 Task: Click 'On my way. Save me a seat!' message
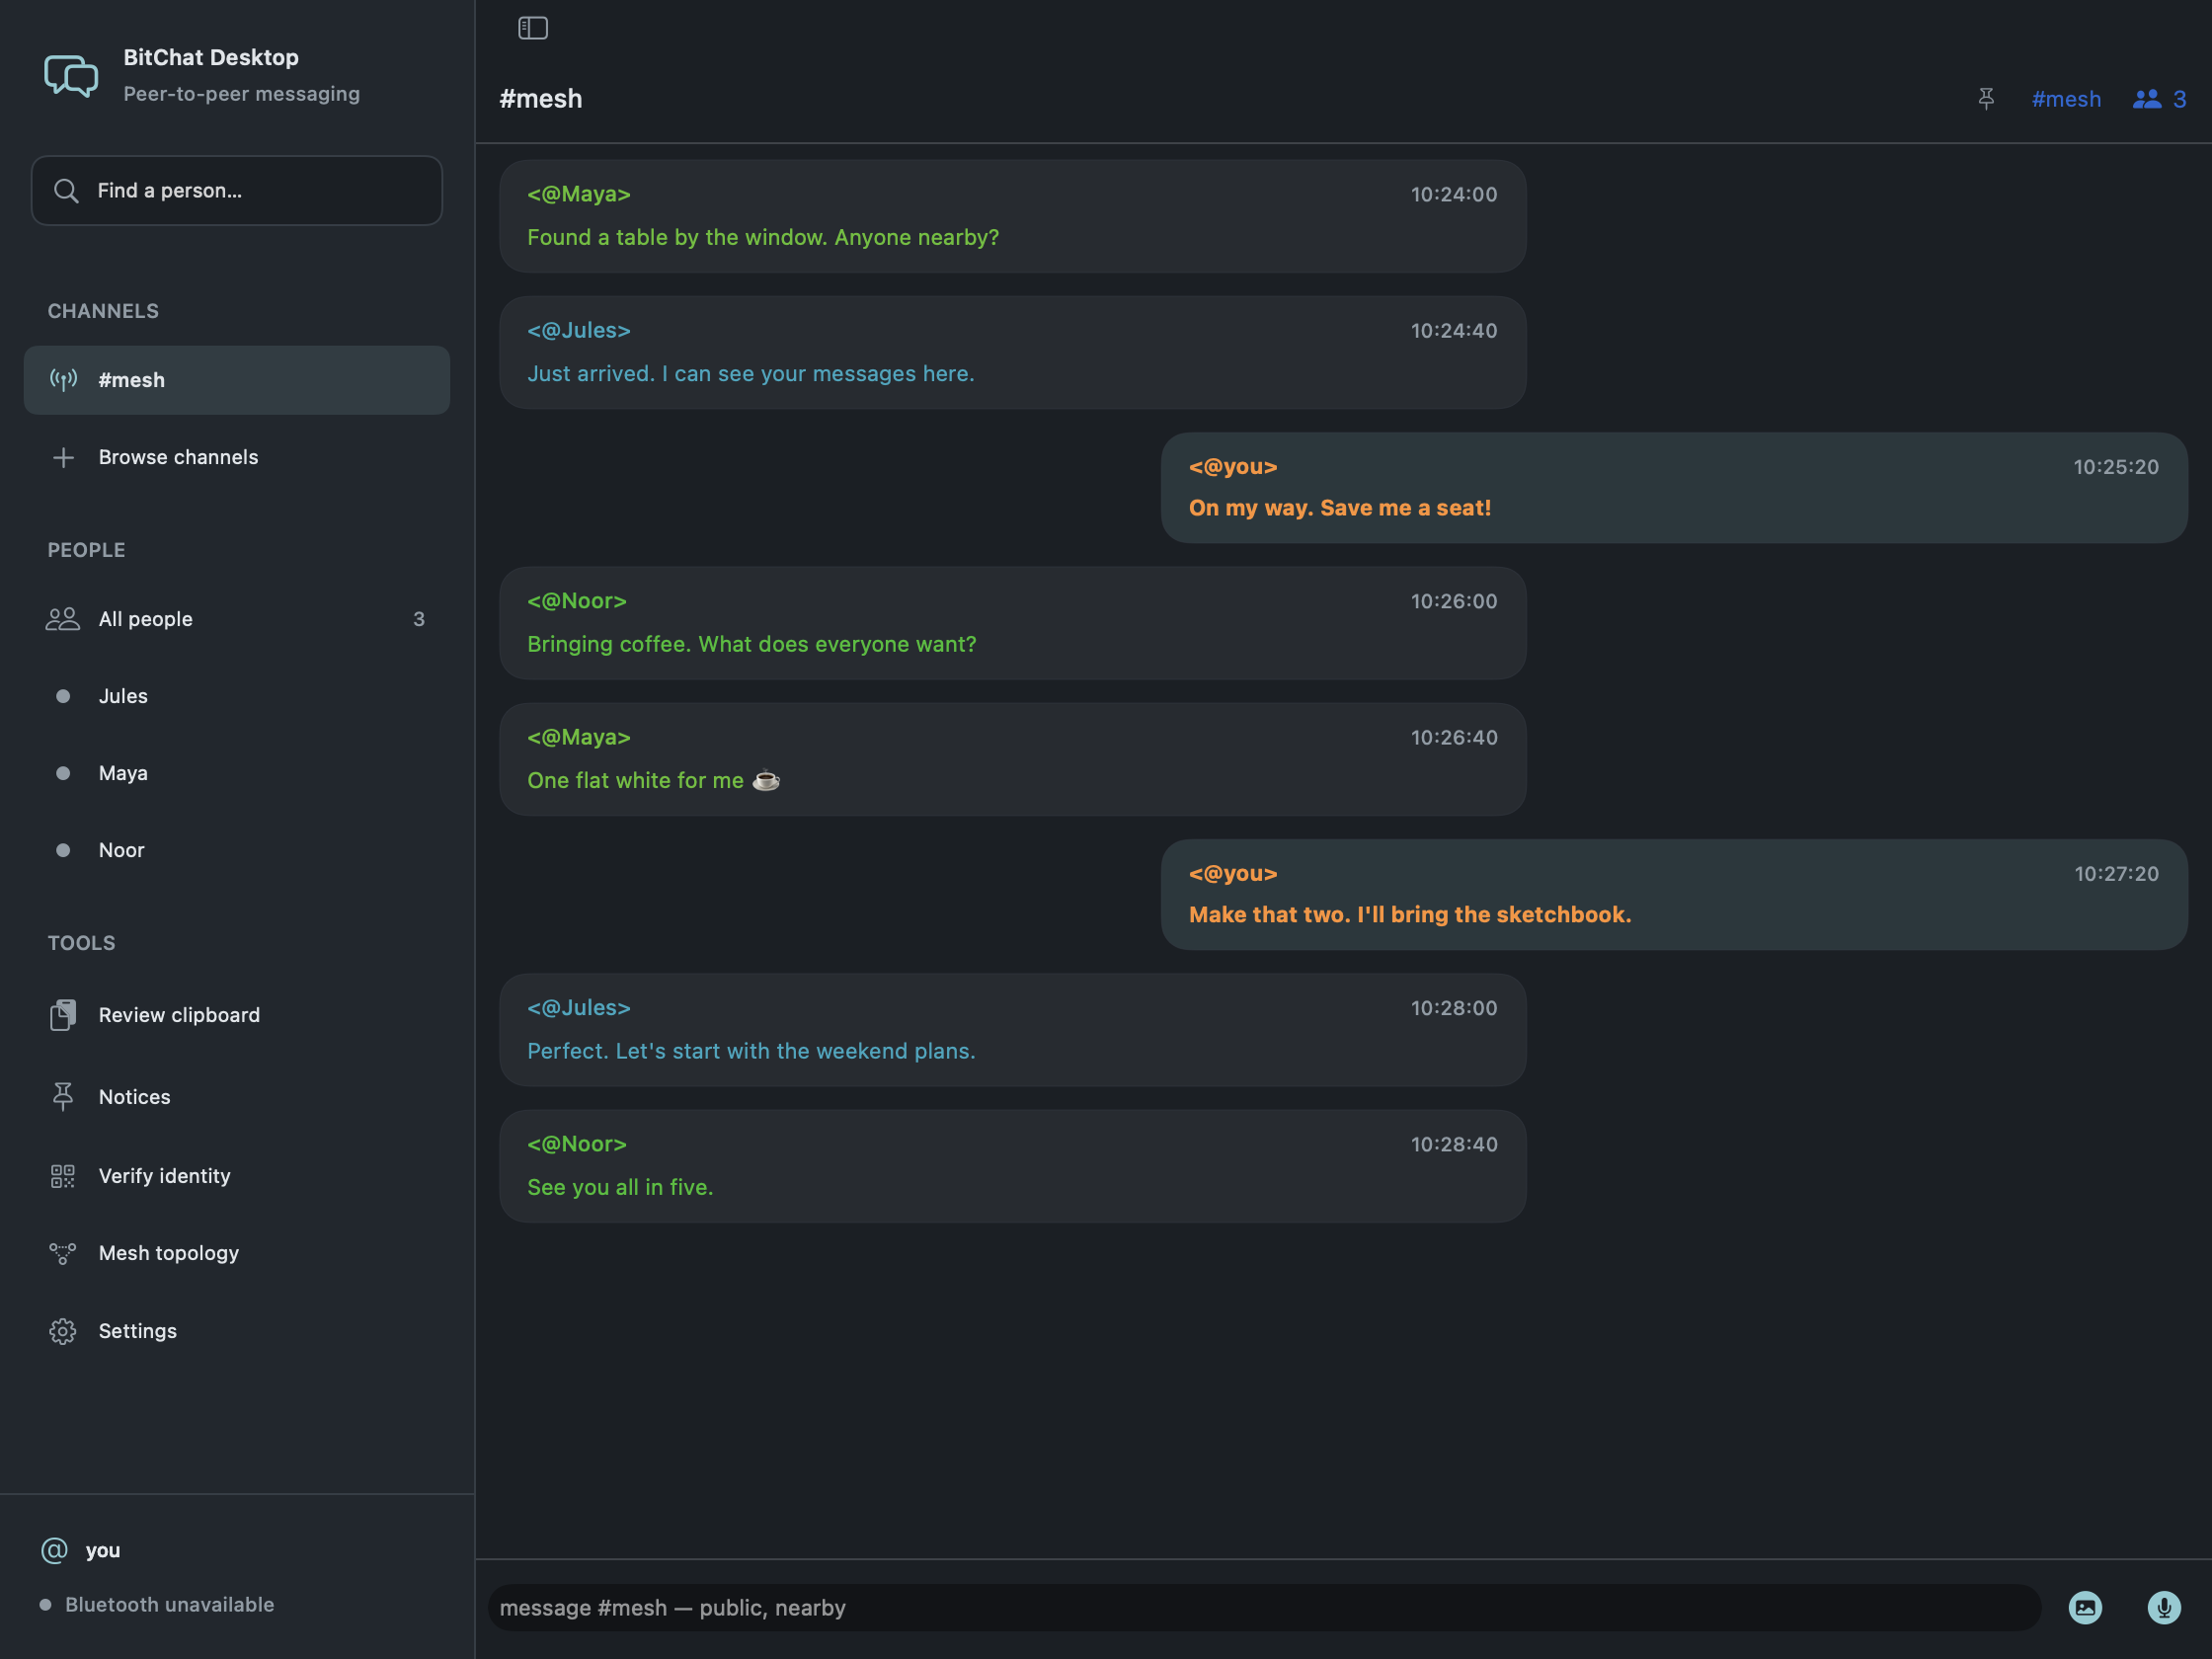(1340, 508)
